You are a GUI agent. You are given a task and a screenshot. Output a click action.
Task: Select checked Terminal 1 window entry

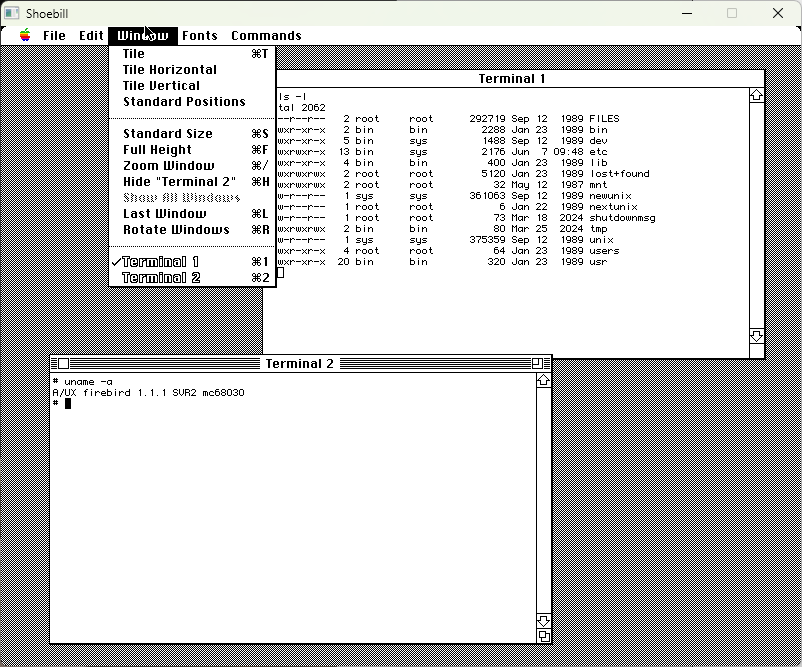pos(192,262)
